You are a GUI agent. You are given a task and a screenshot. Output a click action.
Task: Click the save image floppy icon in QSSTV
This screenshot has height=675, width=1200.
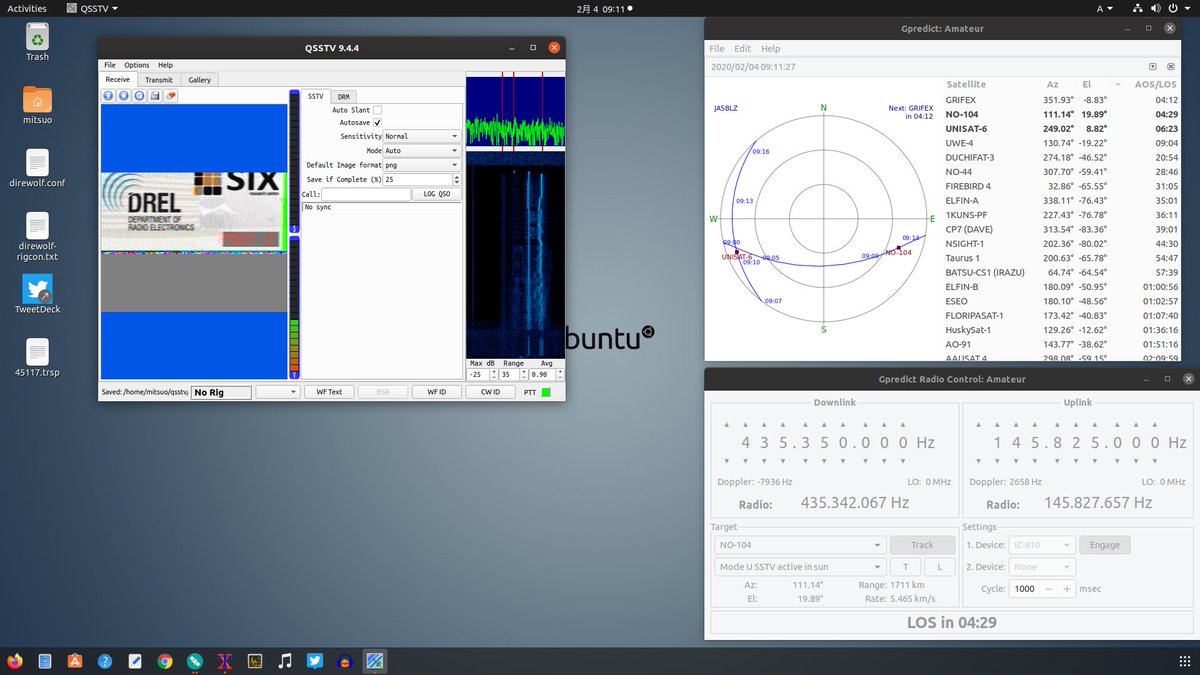pos(155,96)
